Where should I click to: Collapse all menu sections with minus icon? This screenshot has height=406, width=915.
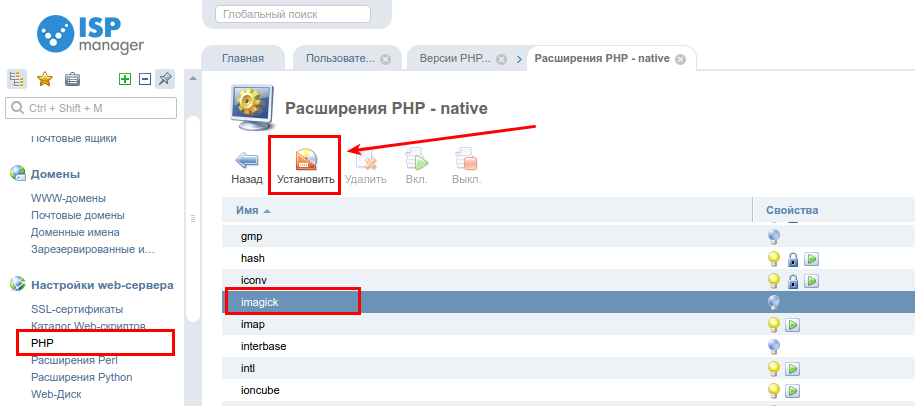(x=145, y=79)
